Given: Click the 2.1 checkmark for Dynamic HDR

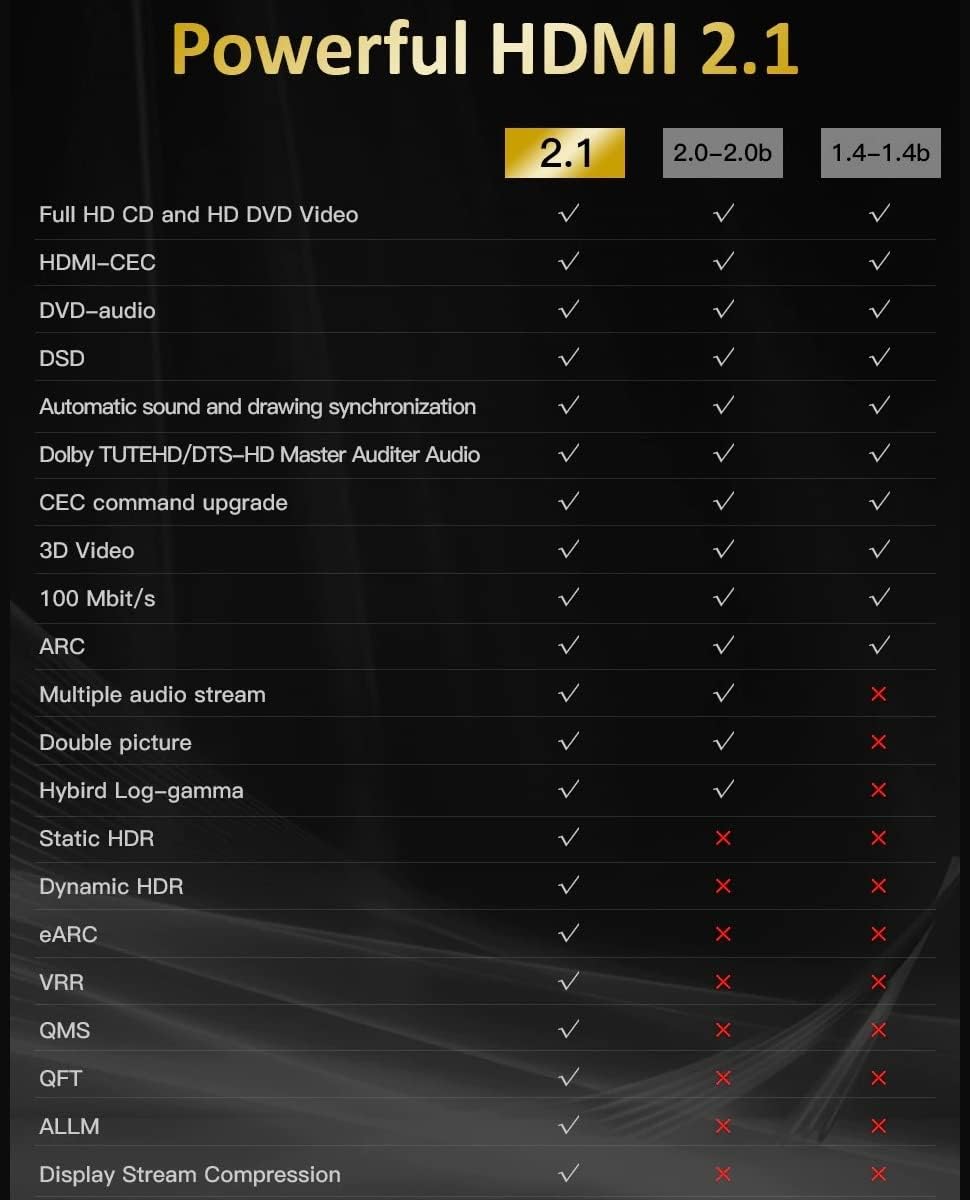Looking at the screenshot, I should coord(569,886).
